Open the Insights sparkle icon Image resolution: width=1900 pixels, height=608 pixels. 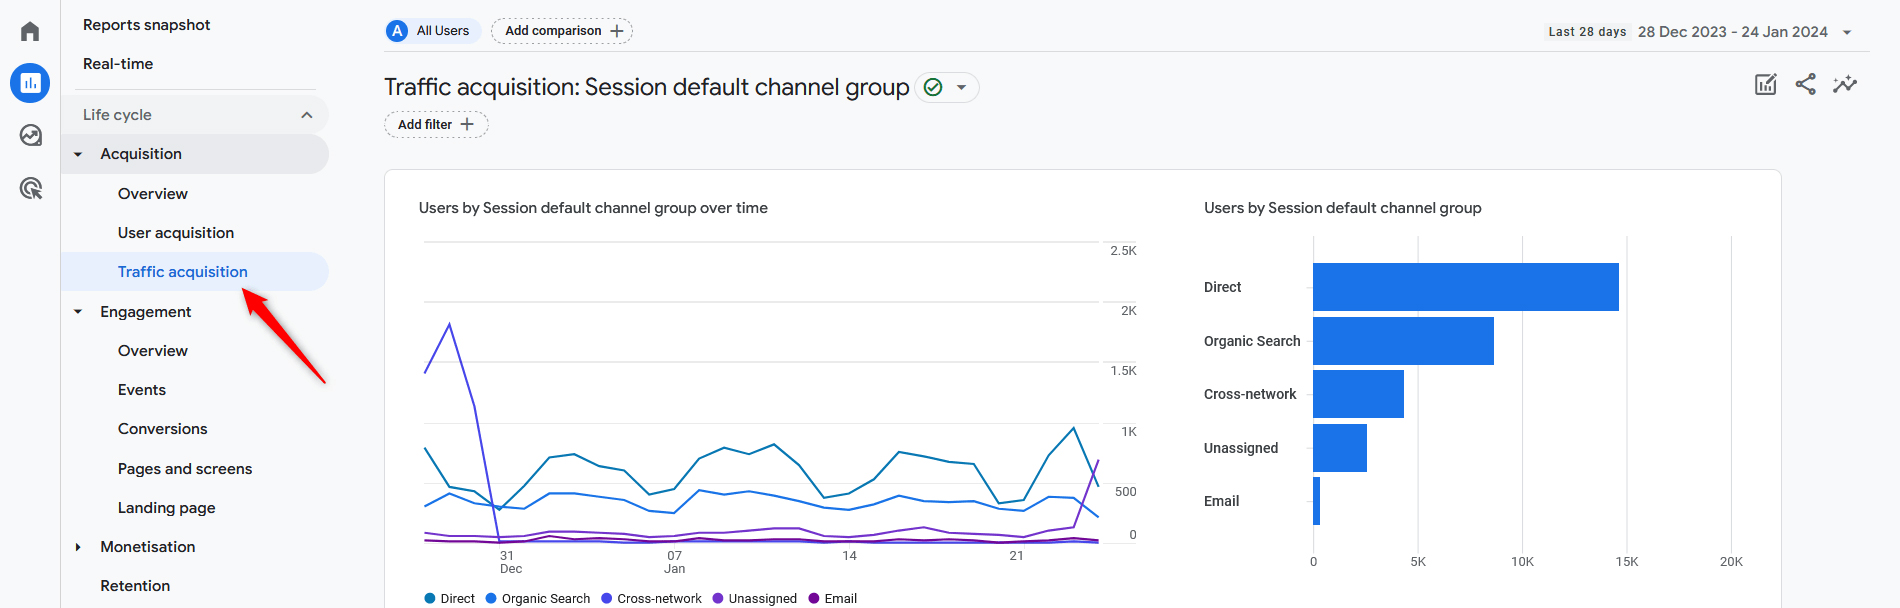[1845, 85]
